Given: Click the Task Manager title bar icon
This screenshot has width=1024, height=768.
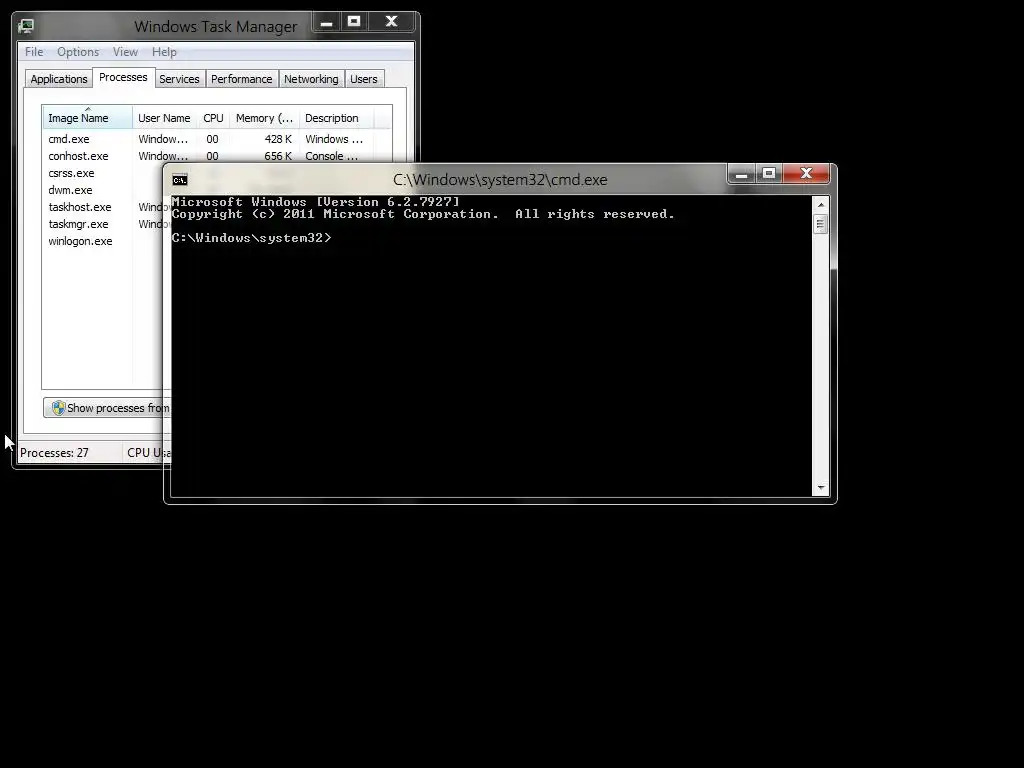Looking at the screenshot, I should tap(26, 26).
